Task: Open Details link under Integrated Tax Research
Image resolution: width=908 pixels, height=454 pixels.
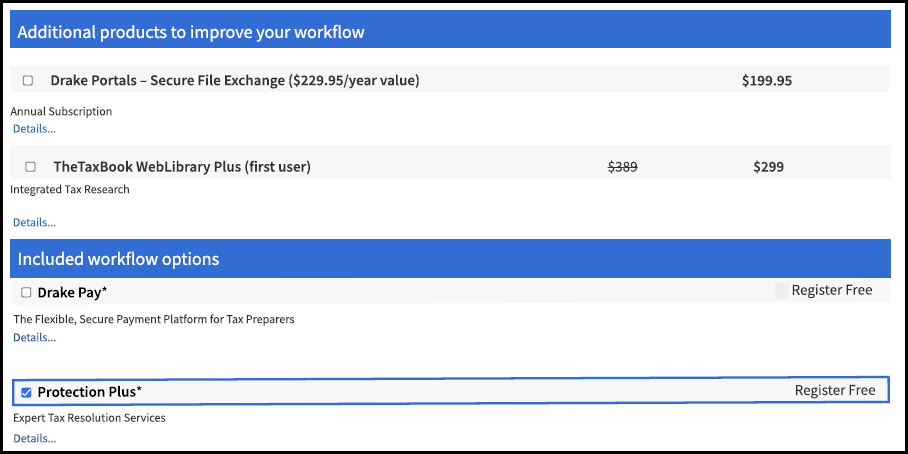Action: (x=35, y=222)
